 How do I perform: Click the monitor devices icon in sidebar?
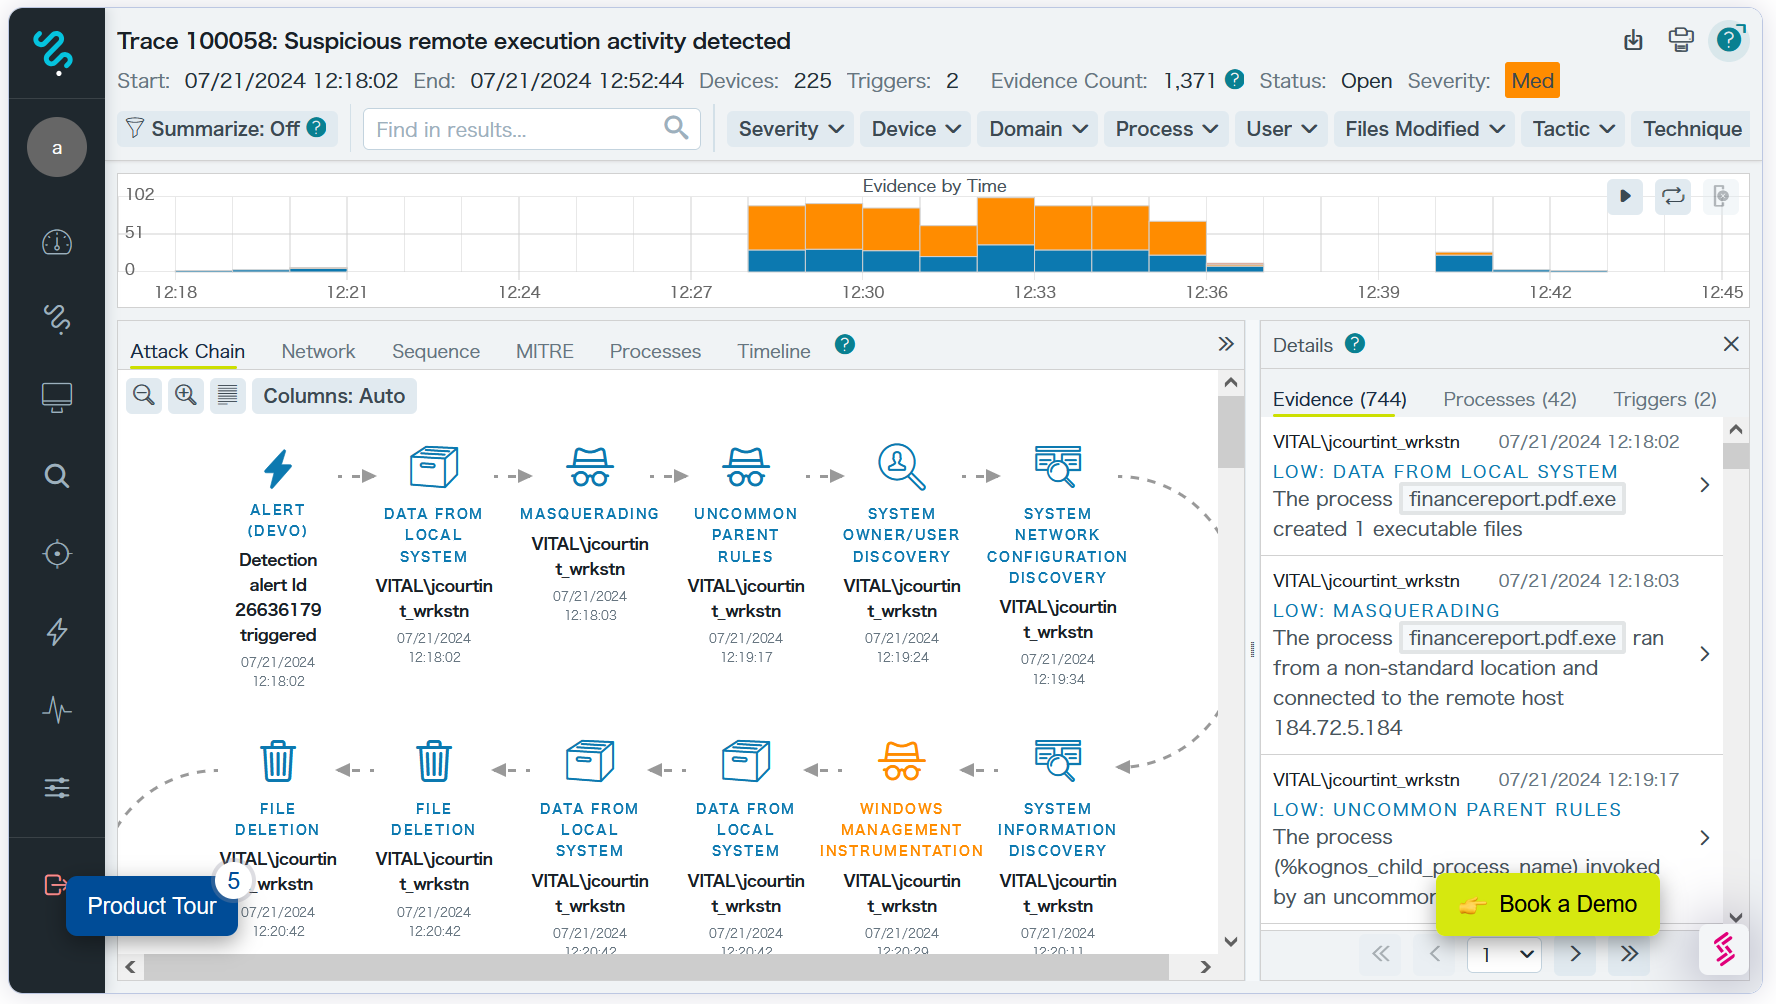57,398
